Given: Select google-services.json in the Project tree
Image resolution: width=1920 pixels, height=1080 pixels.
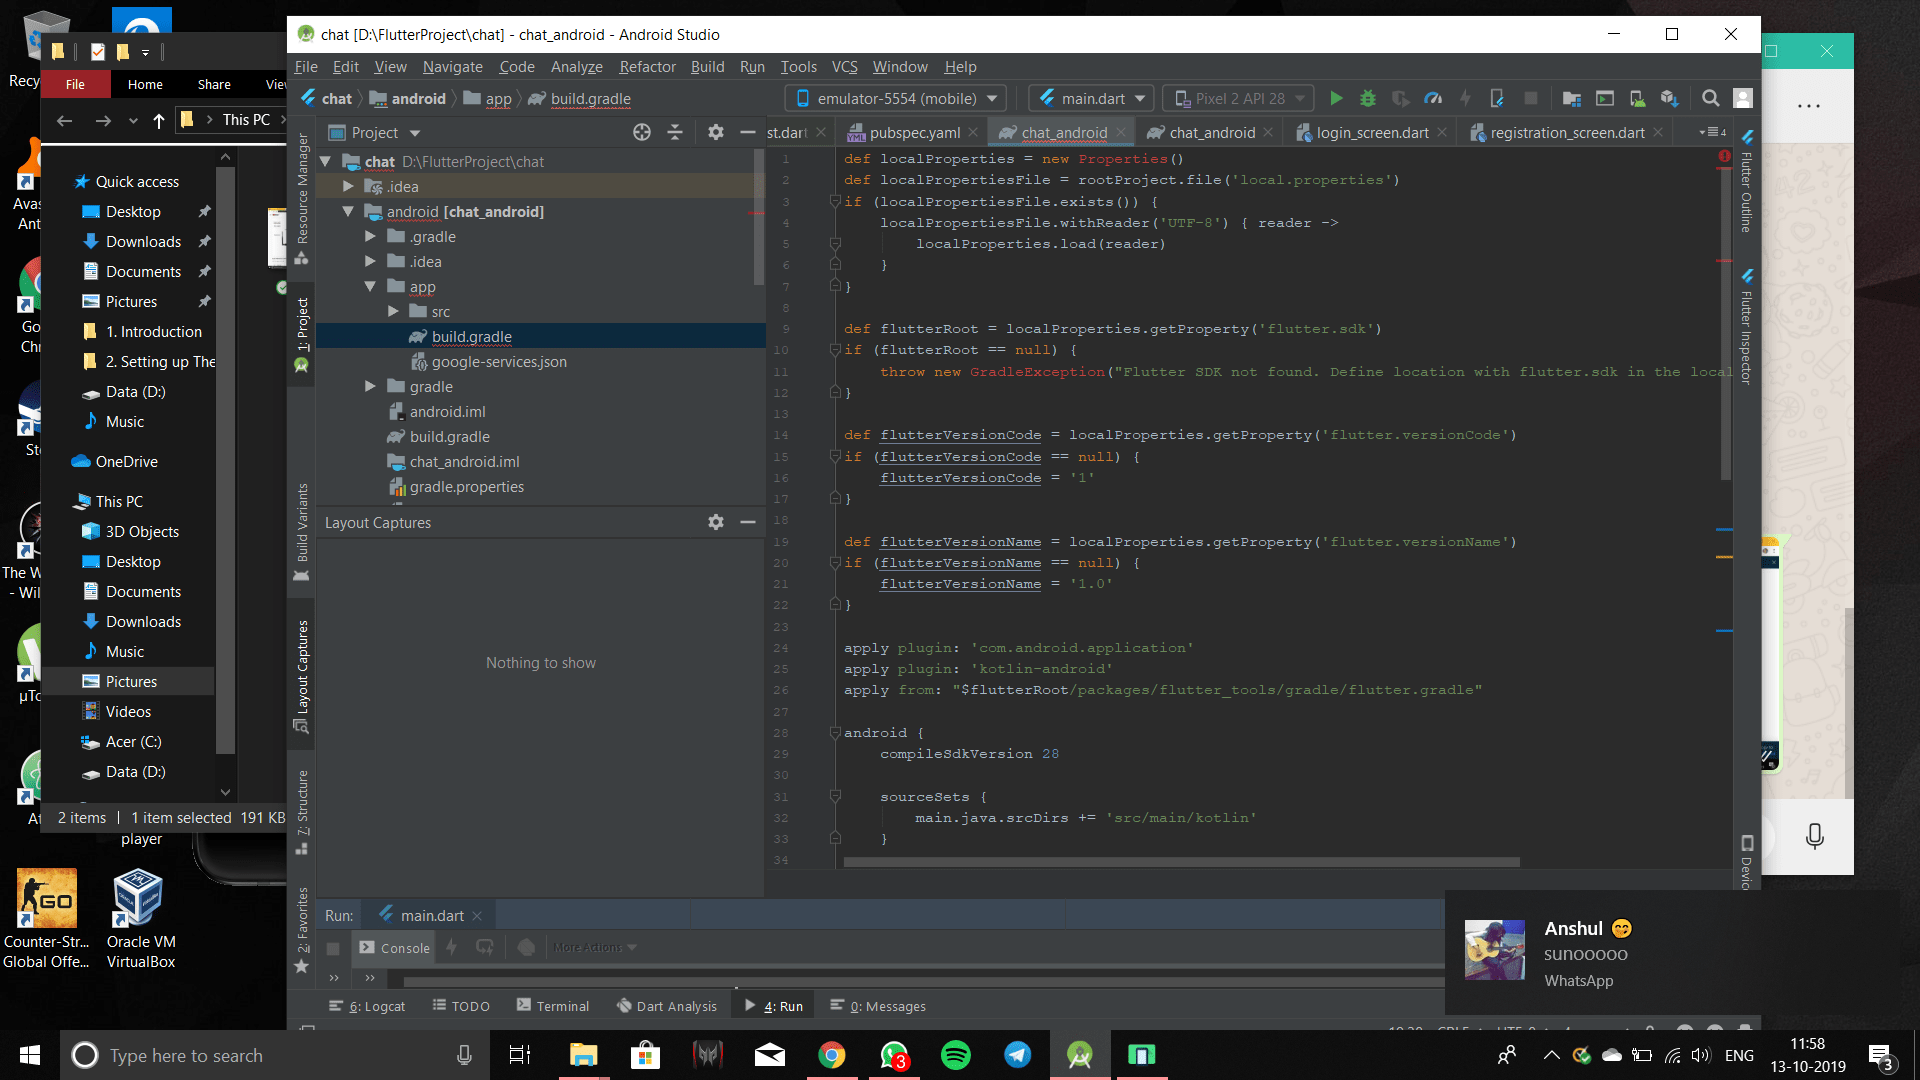Looking at the screenshot, I should (x=500, y=361).
